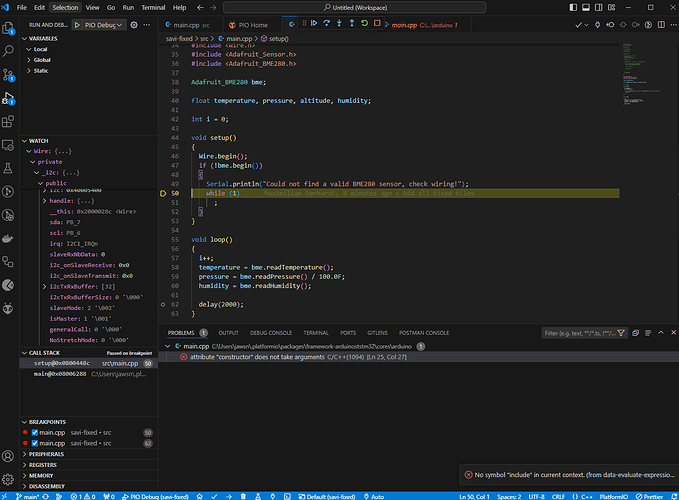
Task: Open the filter options funnel in Problems
Action: coord(621,333)
